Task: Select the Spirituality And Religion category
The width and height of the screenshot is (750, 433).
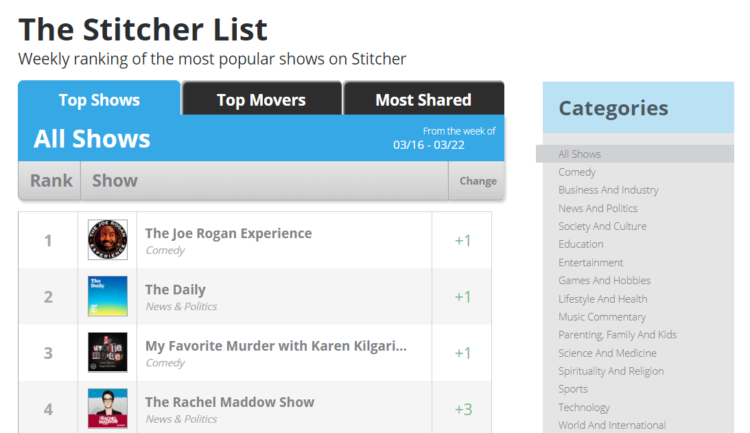Action: (x=611, y=371)
